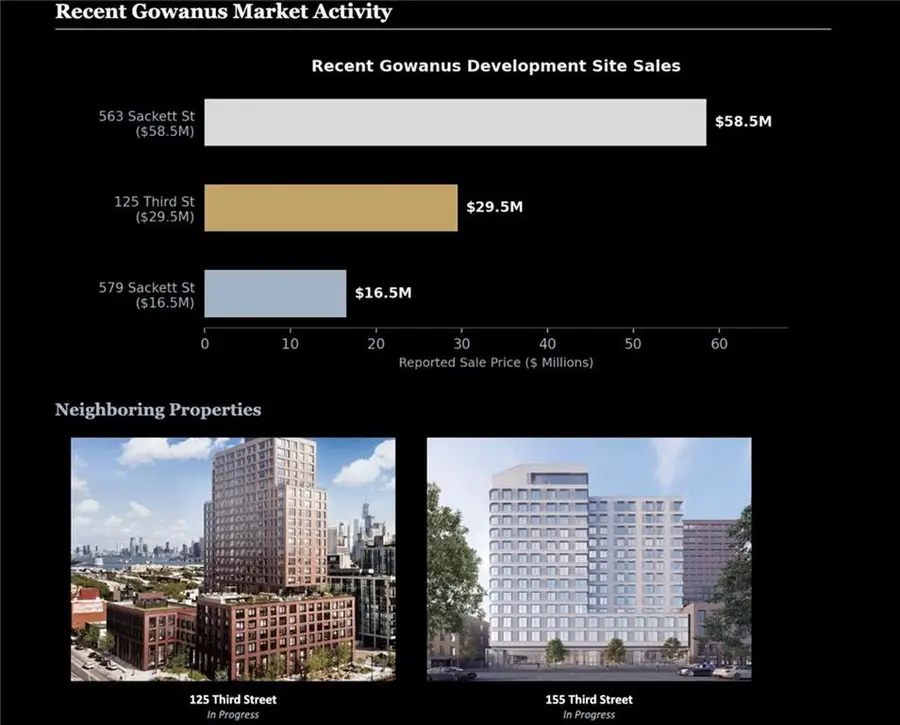Click the 155 Third Street caption
This screenshot has width=900, height=725.
(x=589, y=700)
